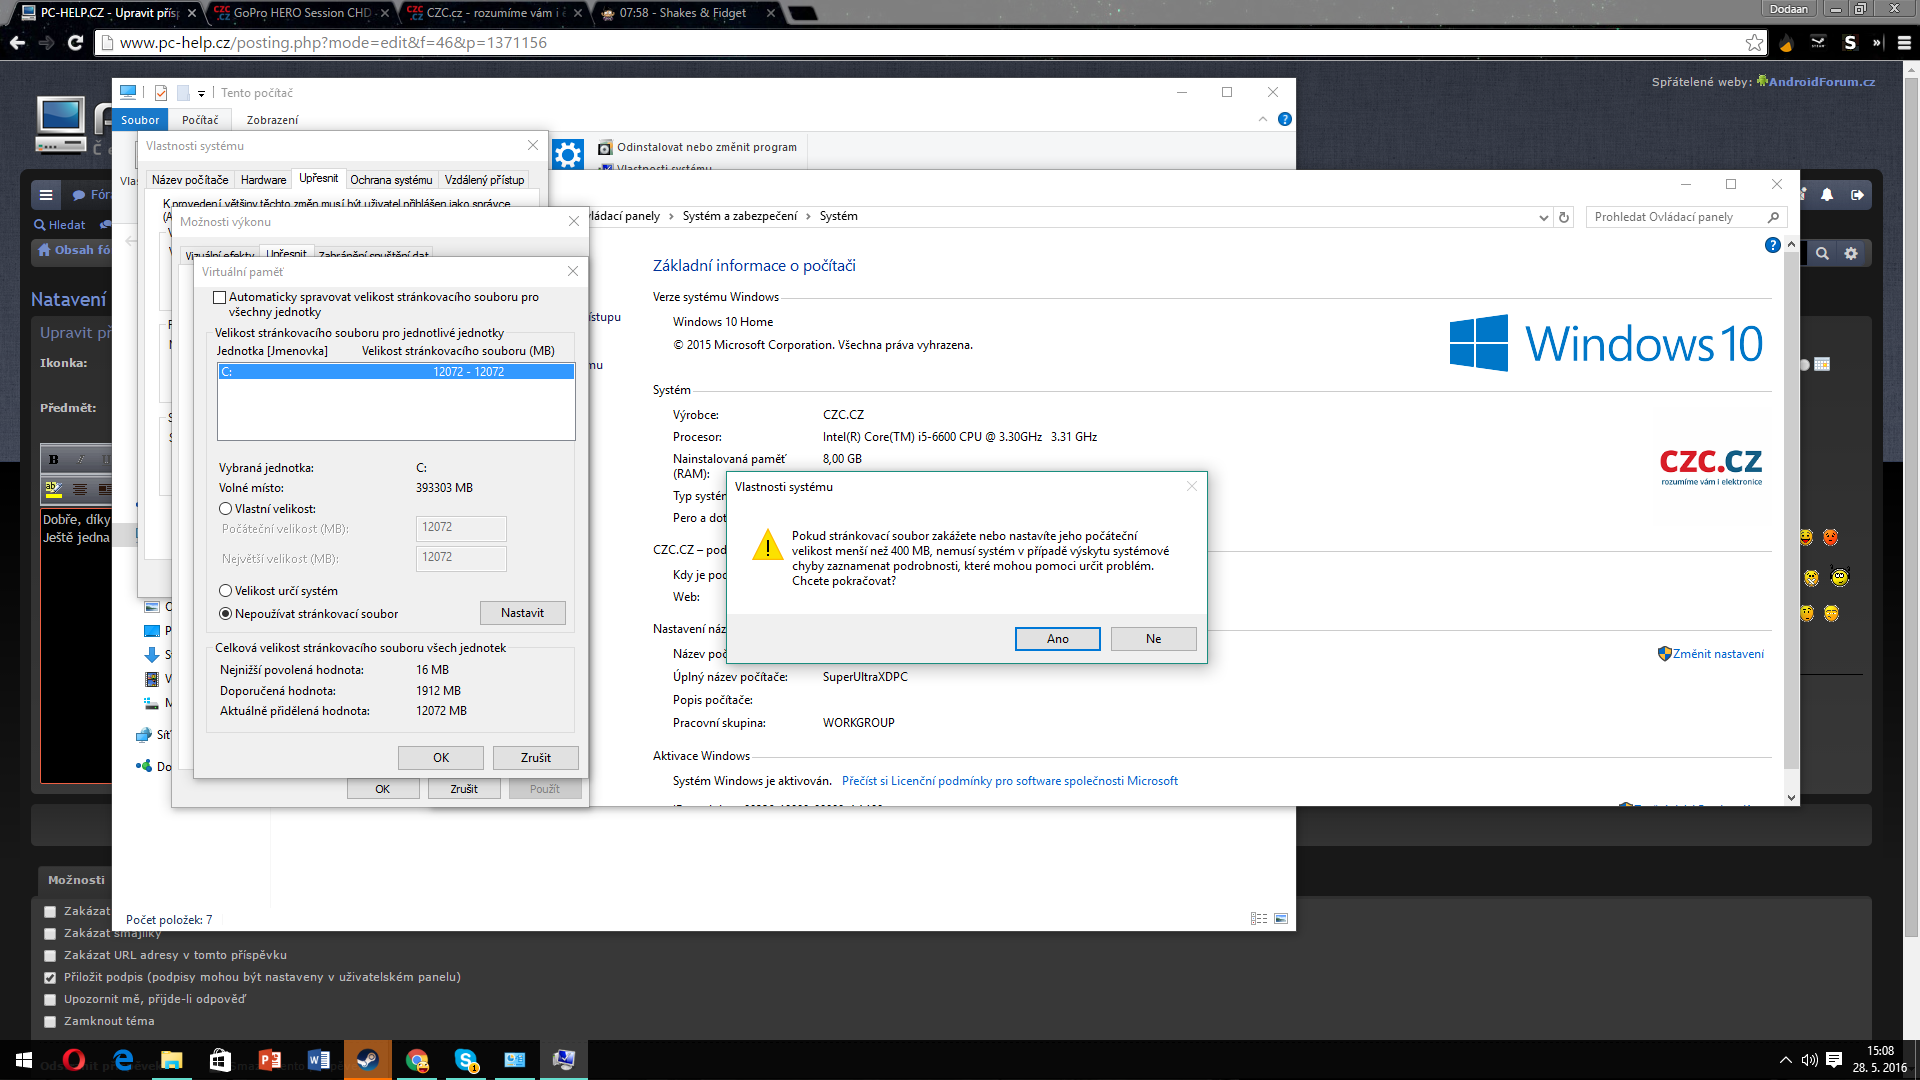
Task: Switch to Ochrana systému tab
Action: click(391, 180)
